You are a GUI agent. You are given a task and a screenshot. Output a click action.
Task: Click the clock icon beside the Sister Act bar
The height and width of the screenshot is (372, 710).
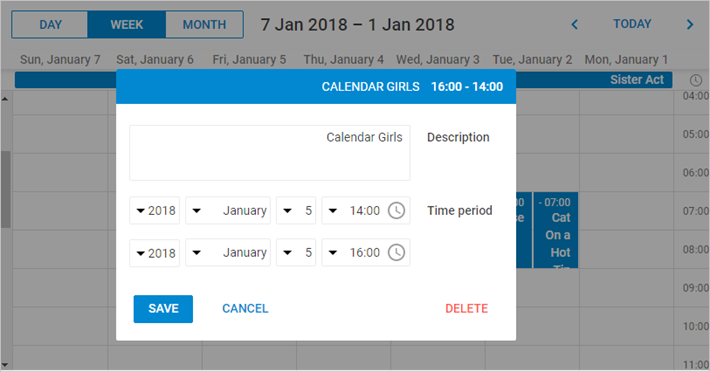696,81
